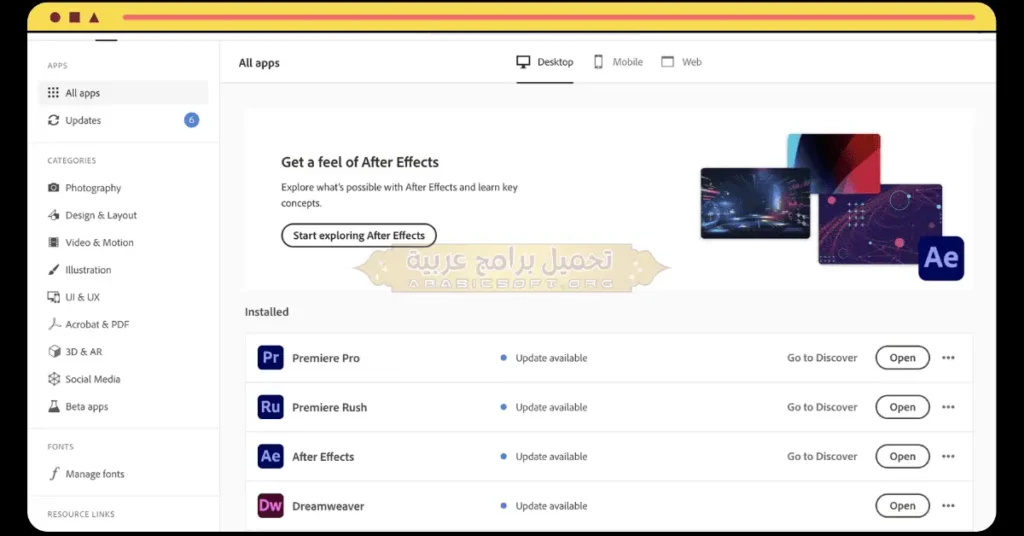Click the UI & UX icon

tap(54, 297)
